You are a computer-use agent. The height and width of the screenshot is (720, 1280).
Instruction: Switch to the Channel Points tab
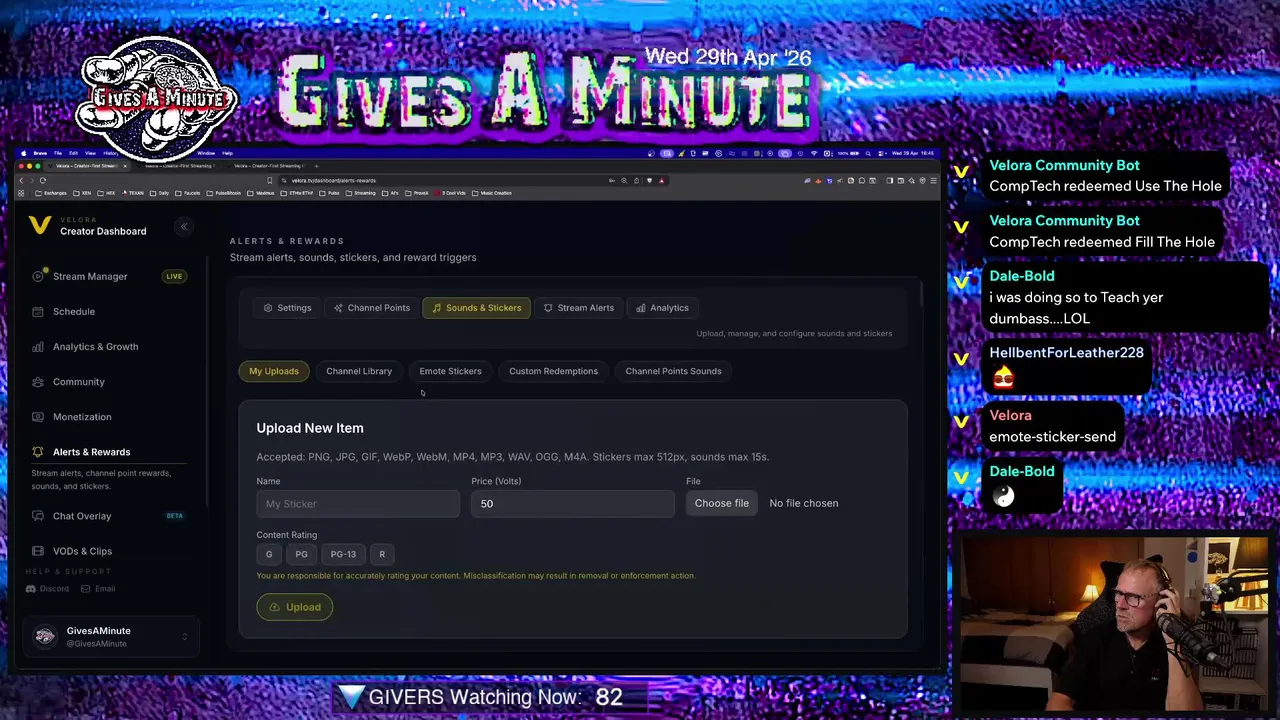point(372,308)
